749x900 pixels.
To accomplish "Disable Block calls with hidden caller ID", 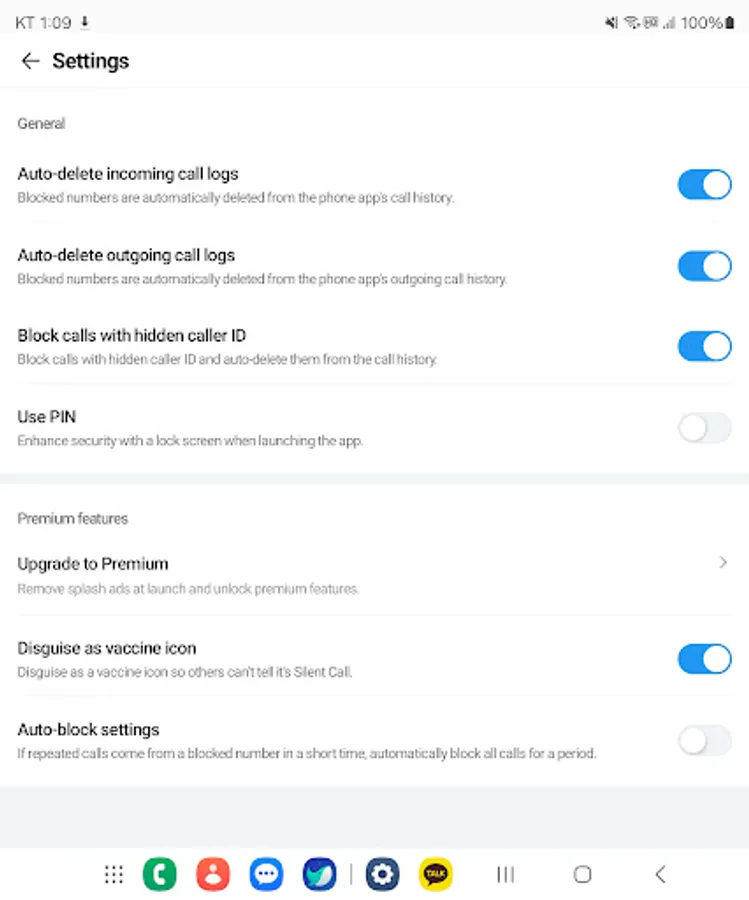I will 704,346.
